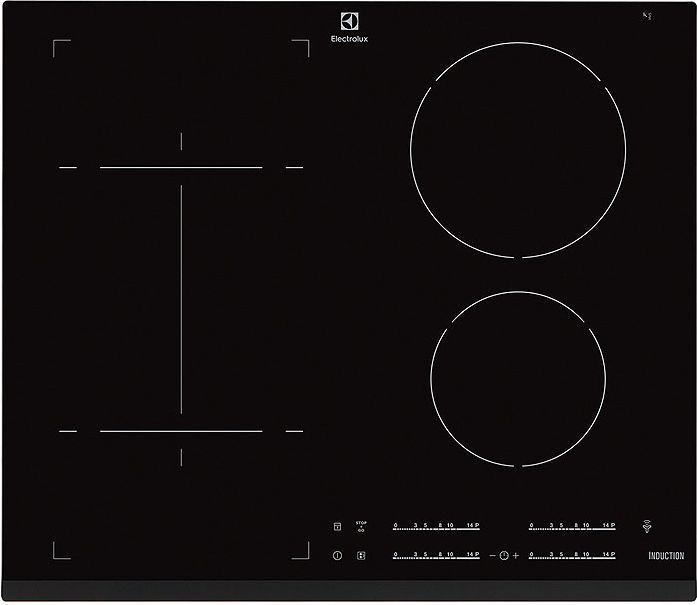697x605 pixels.
Task: Tap the bridge zone function icon
Action: (361, 555)
